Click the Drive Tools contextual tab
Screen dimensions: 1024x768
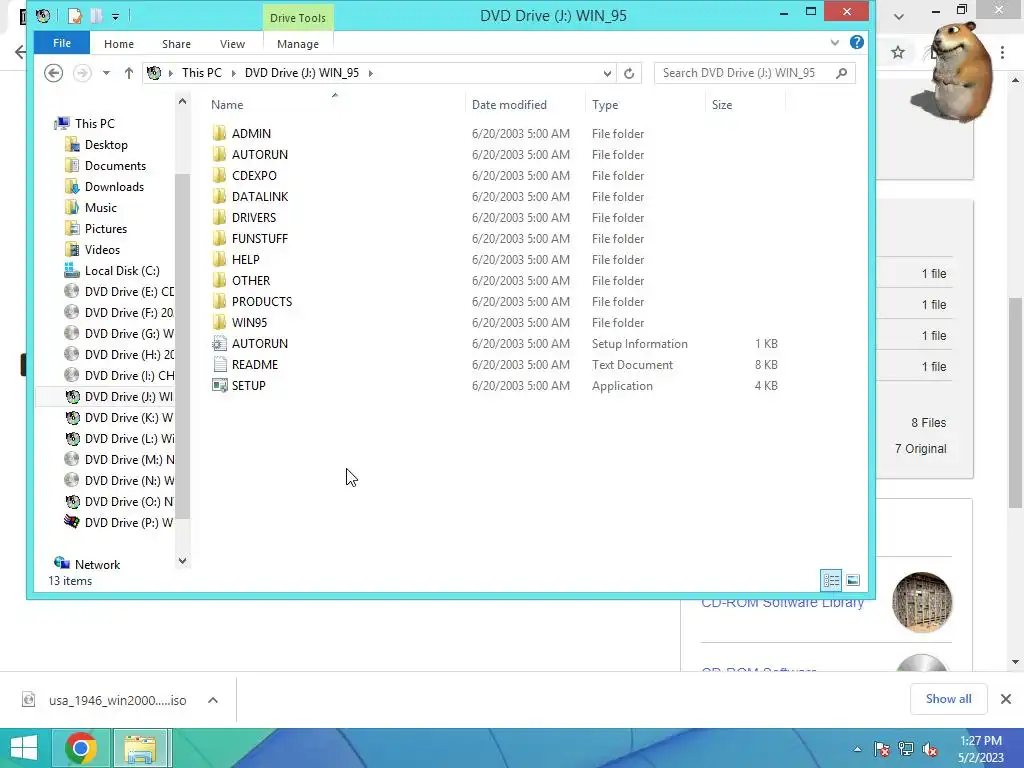tap(298, 18)
